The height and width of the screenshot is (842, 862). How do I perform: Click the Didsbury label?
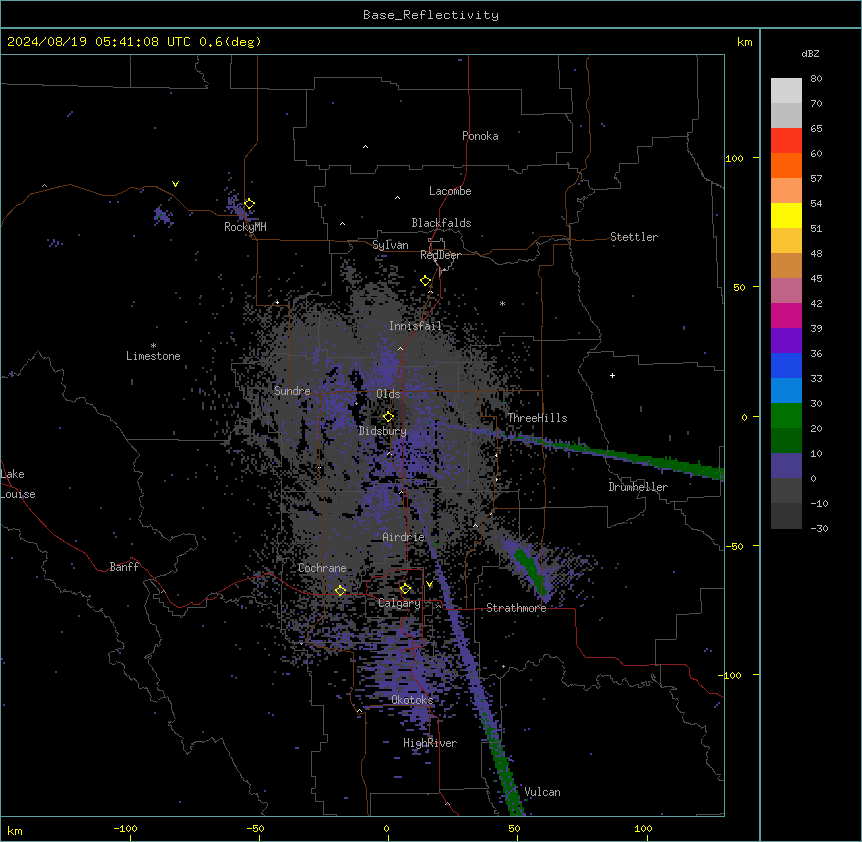pyautogui.click(x=383, y=431)
